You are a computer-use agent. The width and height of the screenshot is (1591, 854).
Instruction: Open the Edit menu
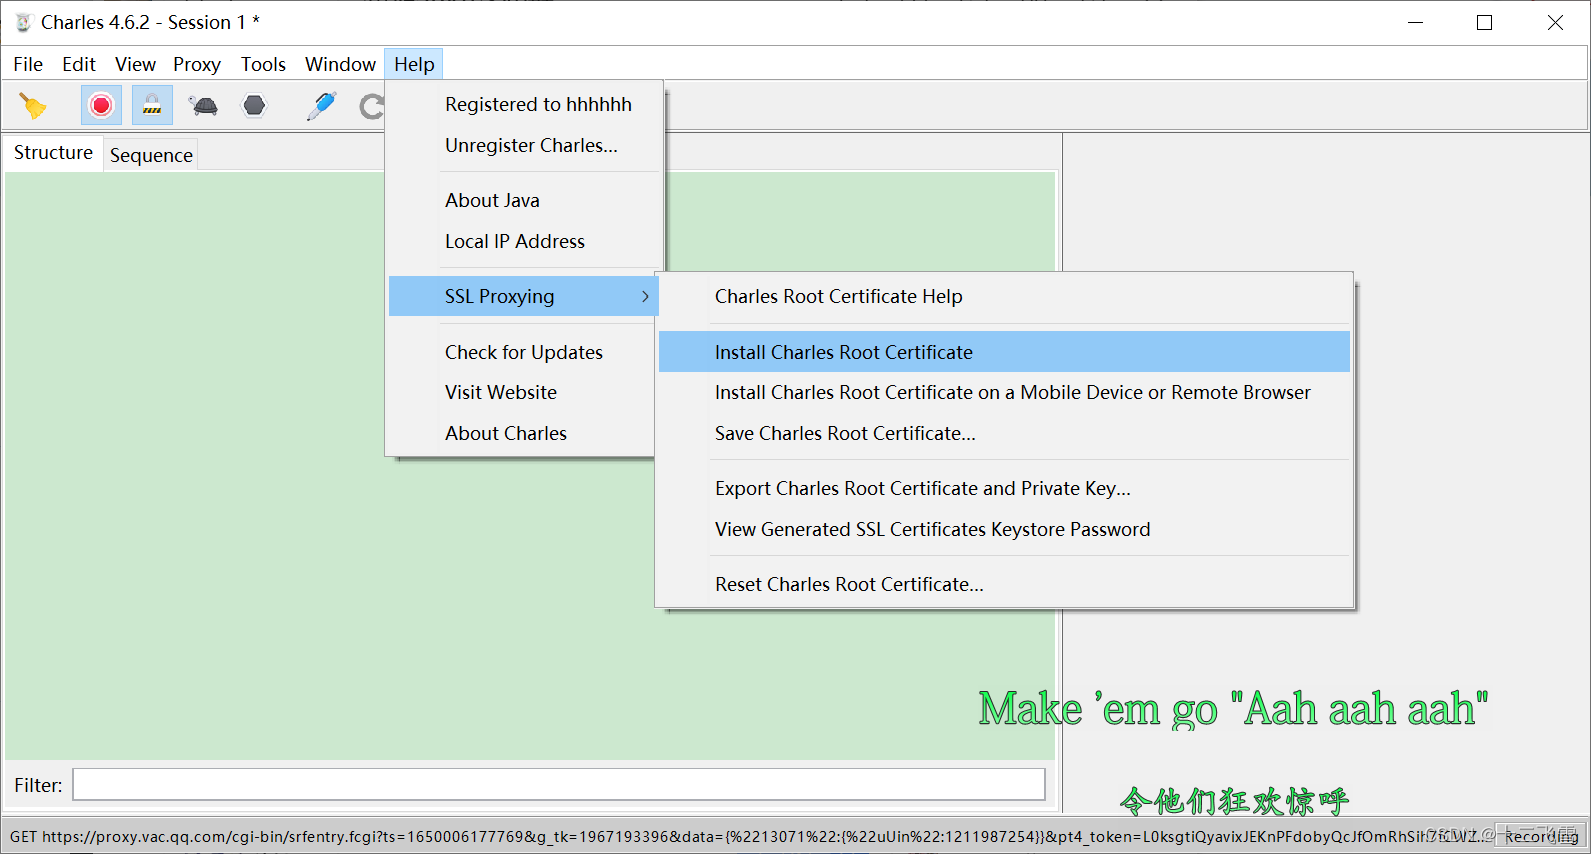tap(79, 64)
